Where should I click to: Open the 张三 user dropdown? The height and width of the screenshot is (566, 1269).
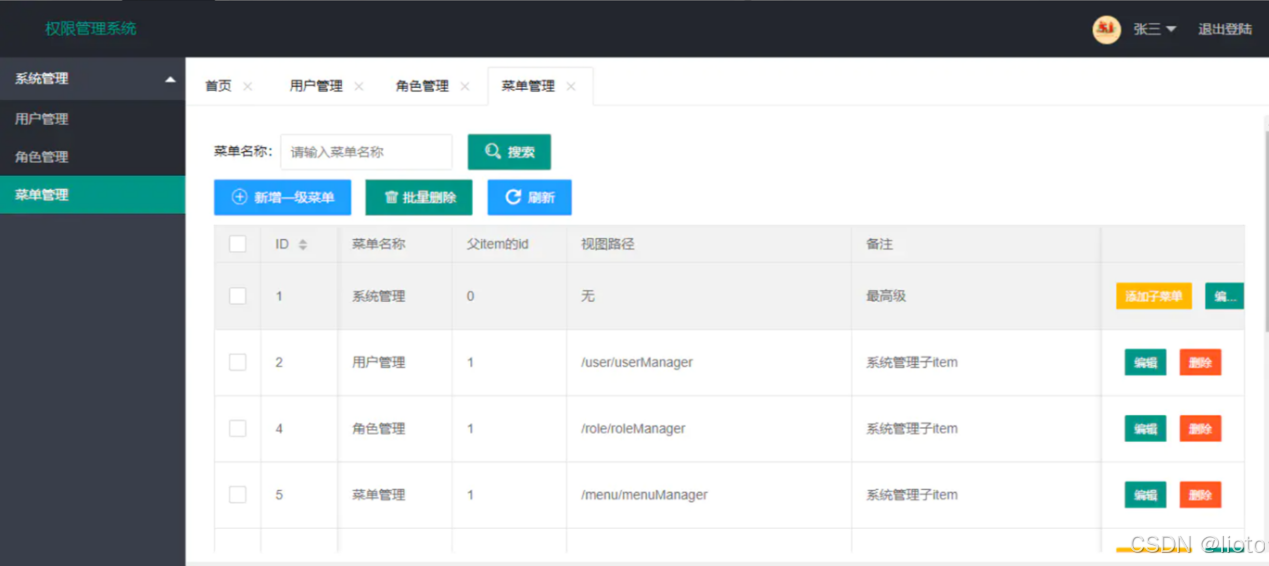1154,29
